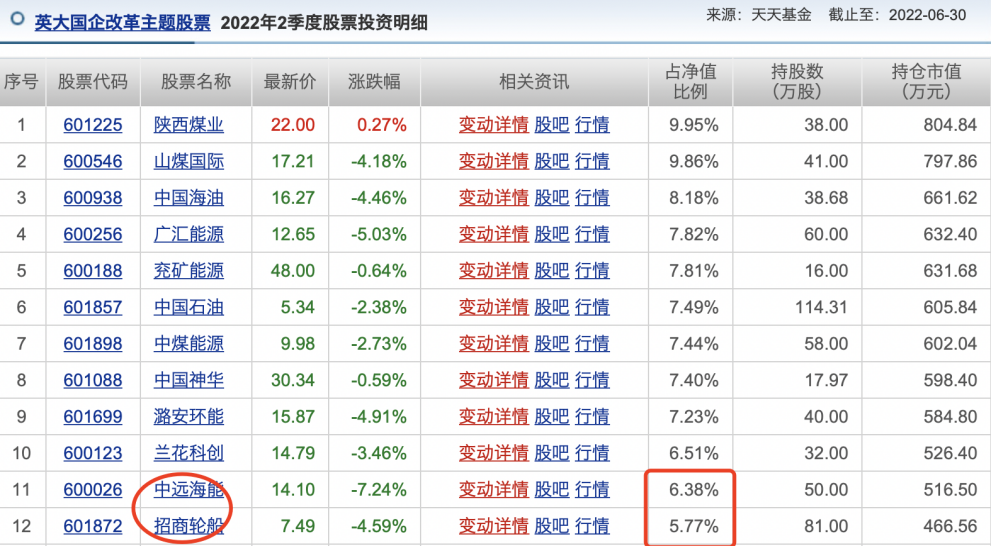Open the 招商轮船 stock name link
Viewport: 991px width, 546px height.
tap(188, 526)
